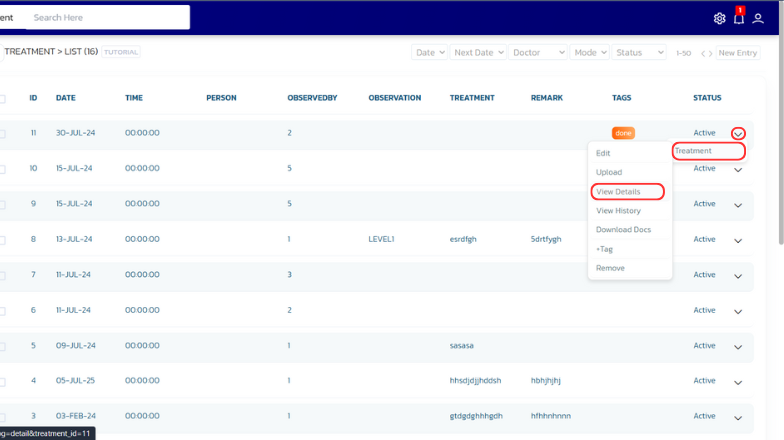This screenshot has width=784, height=440.
Task: Expand the row 8 actions chevron
Action: coord(738,240)
